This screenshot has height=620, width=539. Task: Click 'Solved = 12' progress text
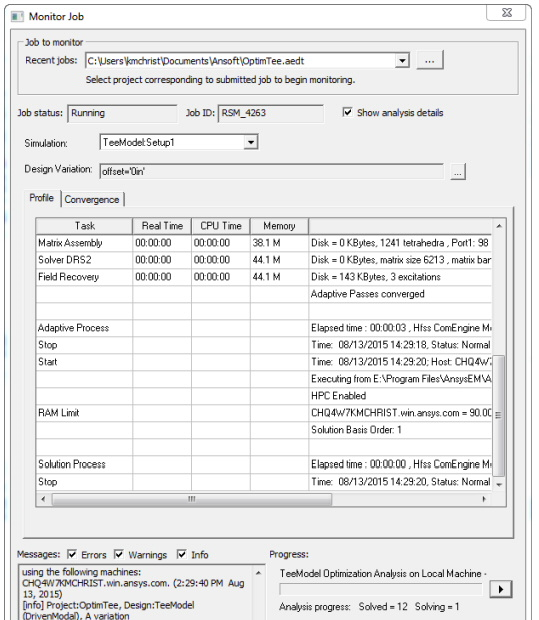point(383,607)
